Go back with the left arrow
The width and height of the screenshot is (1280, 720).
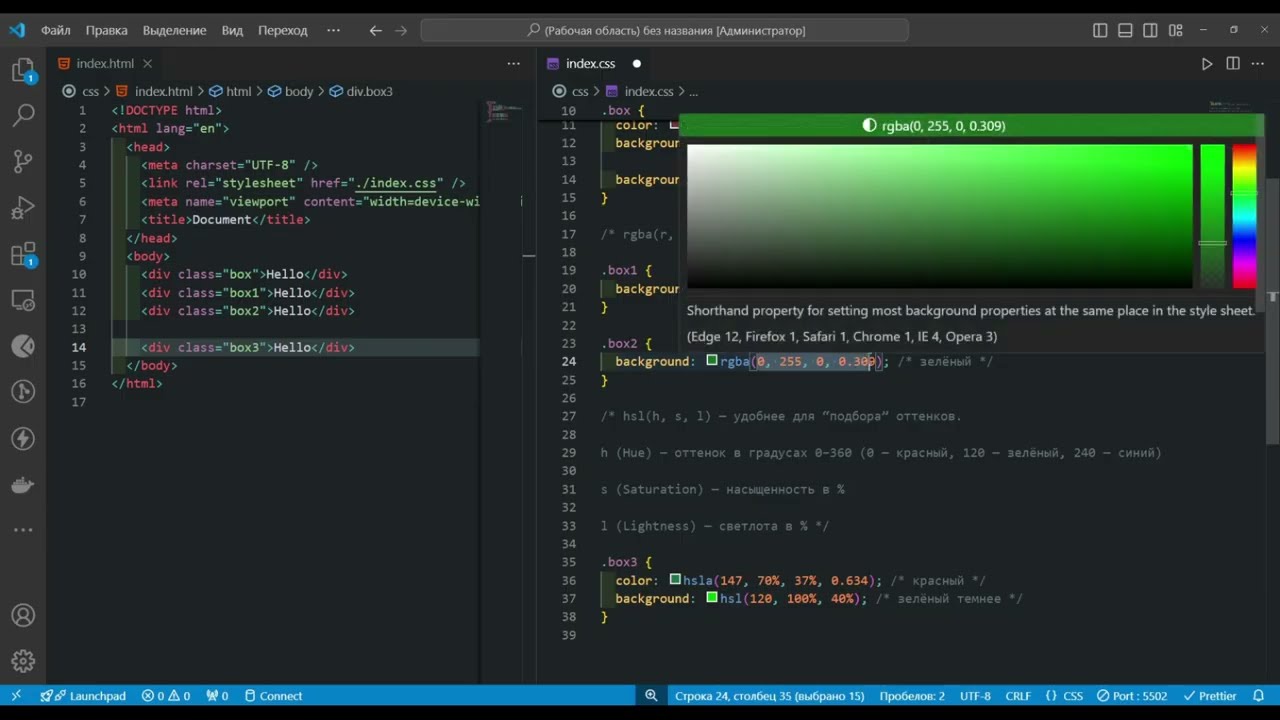coord(375,31)
